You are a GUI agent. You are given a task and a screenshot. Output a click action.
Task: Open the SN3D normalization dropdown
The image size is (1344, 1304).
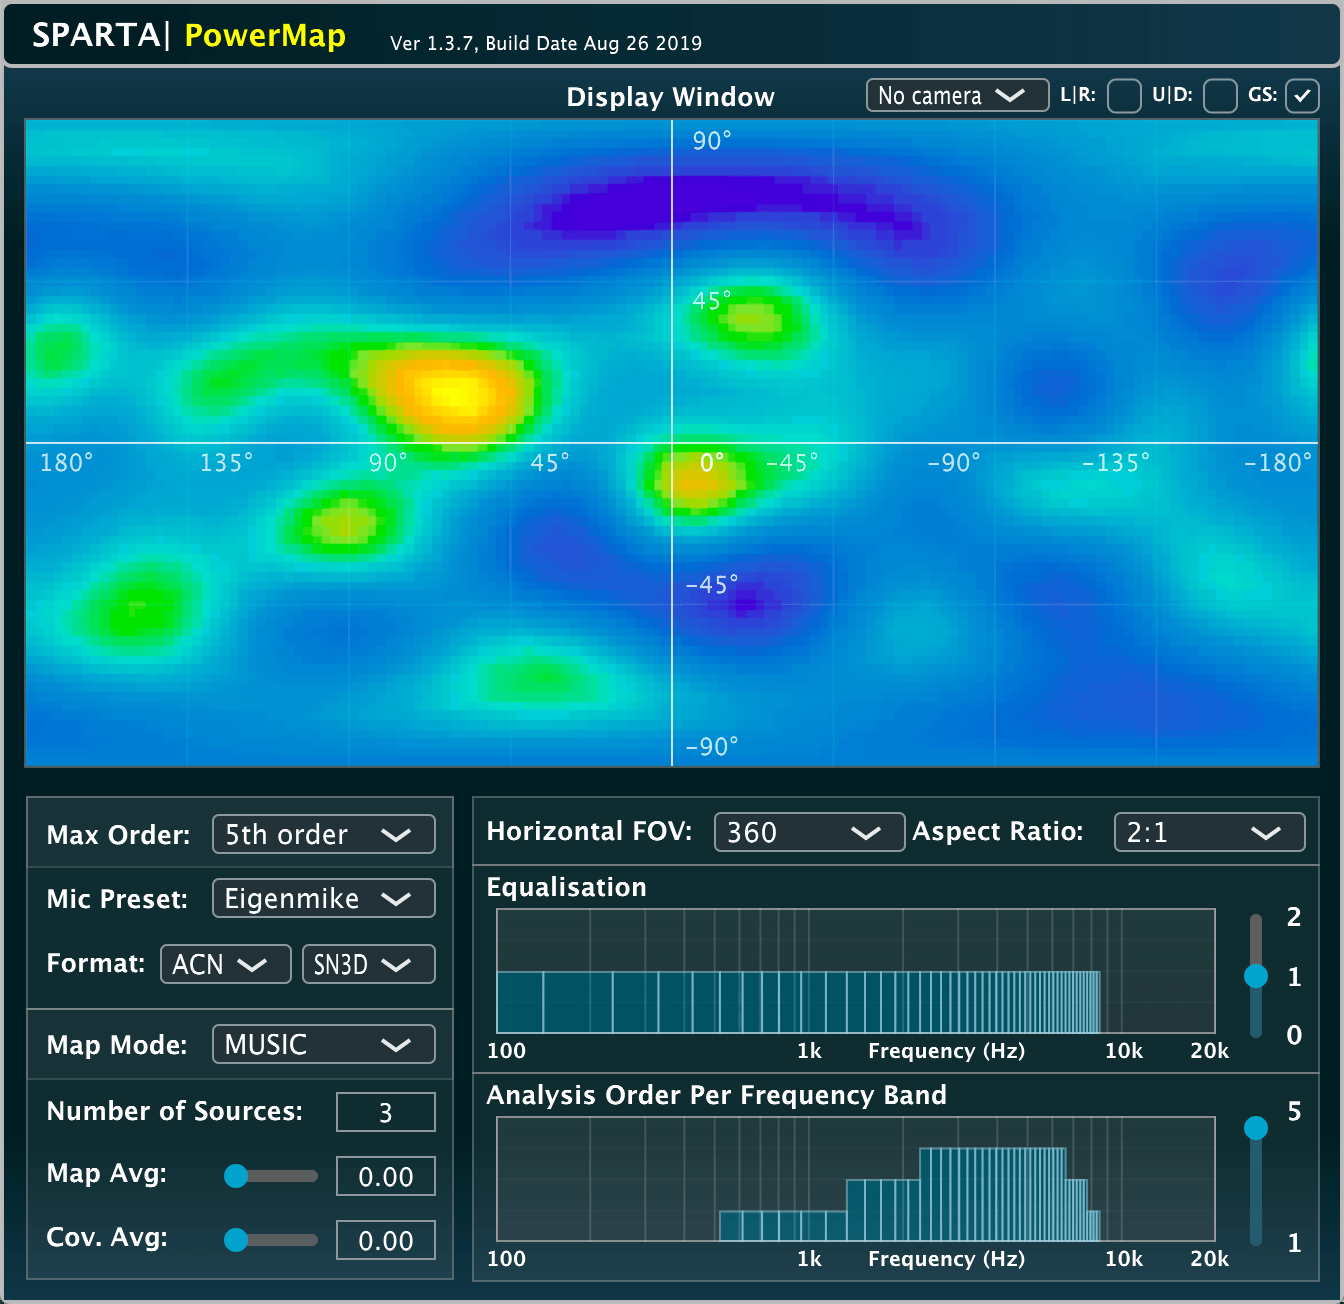pyautogui.click(x=368, y=964)
